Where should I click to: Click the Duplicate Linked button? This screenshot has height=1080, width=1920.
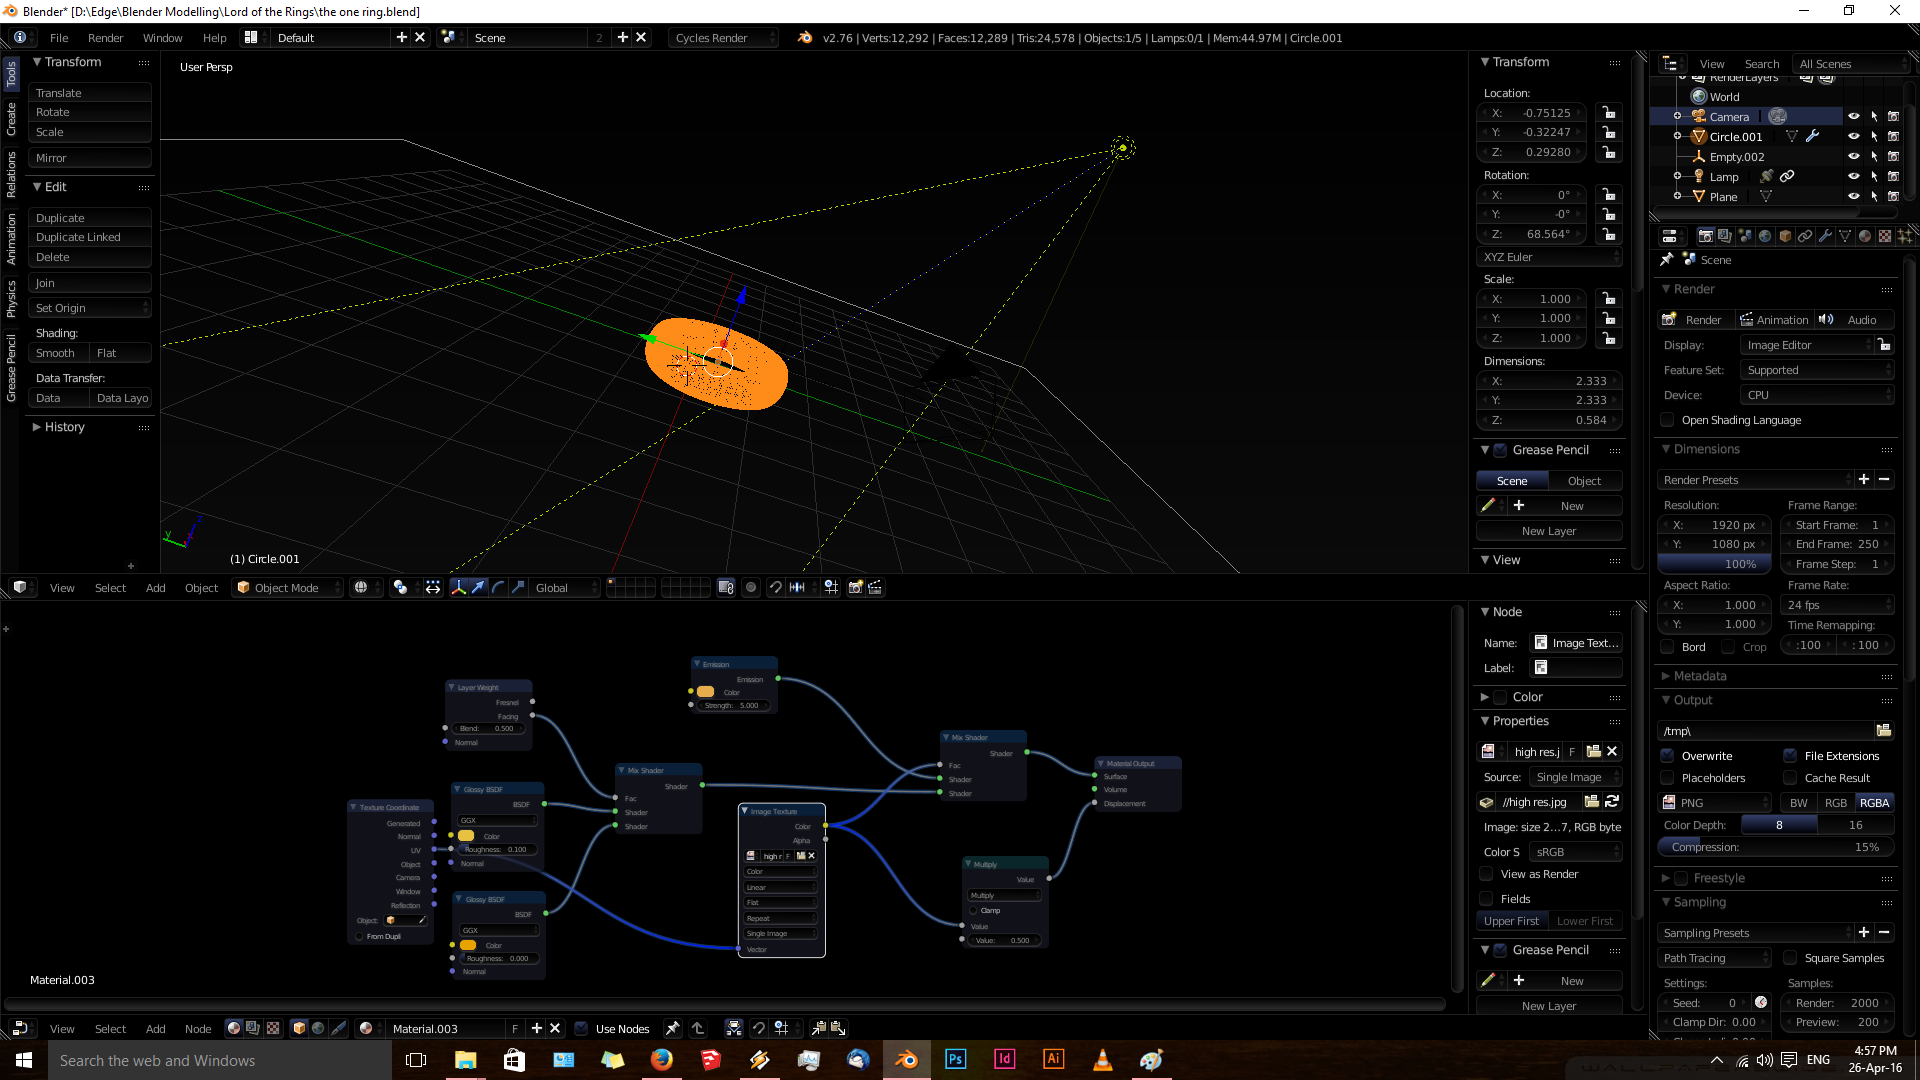click(x=89, y=237)
